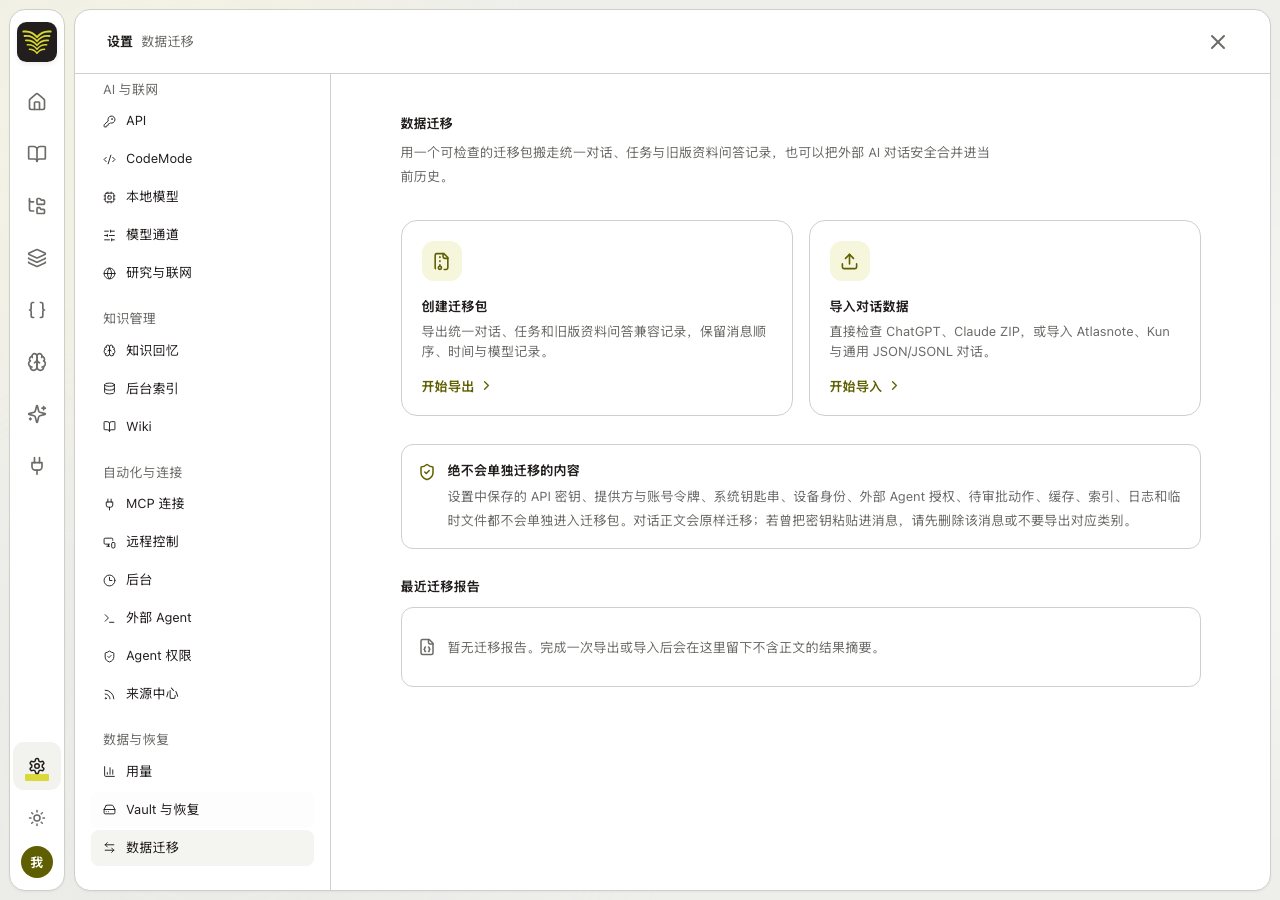Image resolution: width=1280 pixels, height=900 pixels.
Task: Click the 创建迁移包 file archive icon
Action: pos(442,261)
